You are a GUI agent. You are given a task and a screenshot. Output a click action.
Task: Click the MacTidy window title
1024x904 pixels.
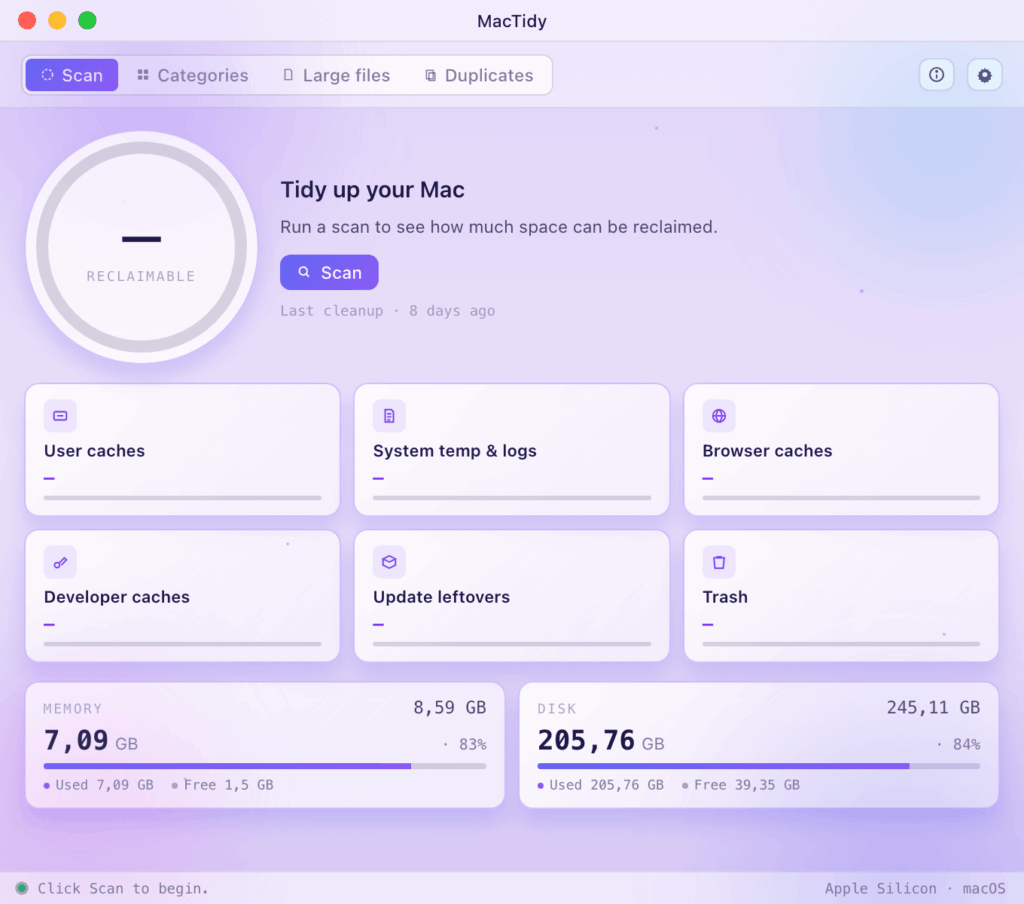[x=512, y=21]
